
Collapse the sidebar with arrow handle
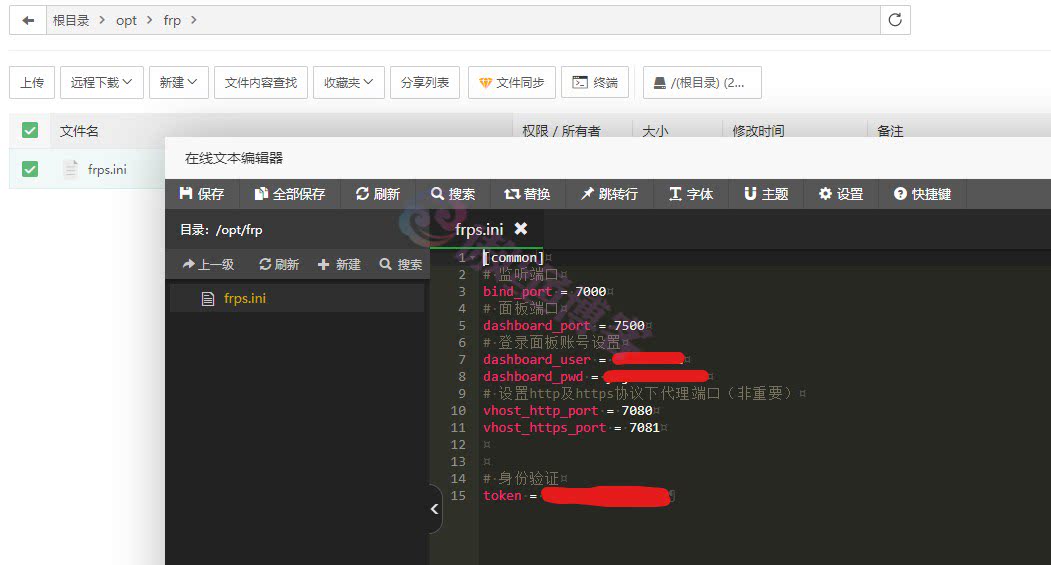(435, 509)
